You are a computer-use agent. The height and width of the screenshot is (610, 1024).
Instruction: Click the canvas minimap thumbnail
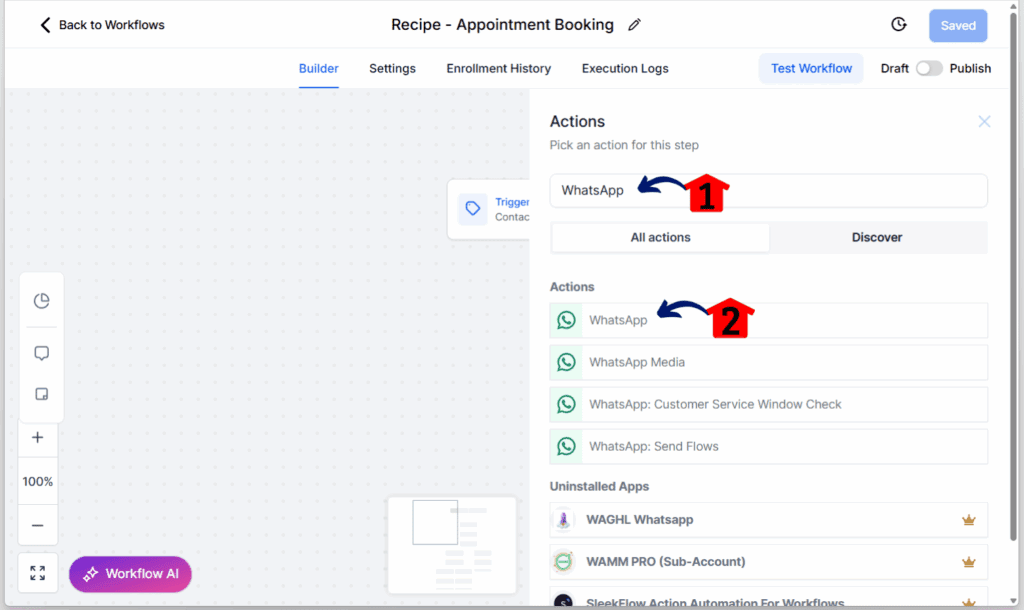pos(452,545)
